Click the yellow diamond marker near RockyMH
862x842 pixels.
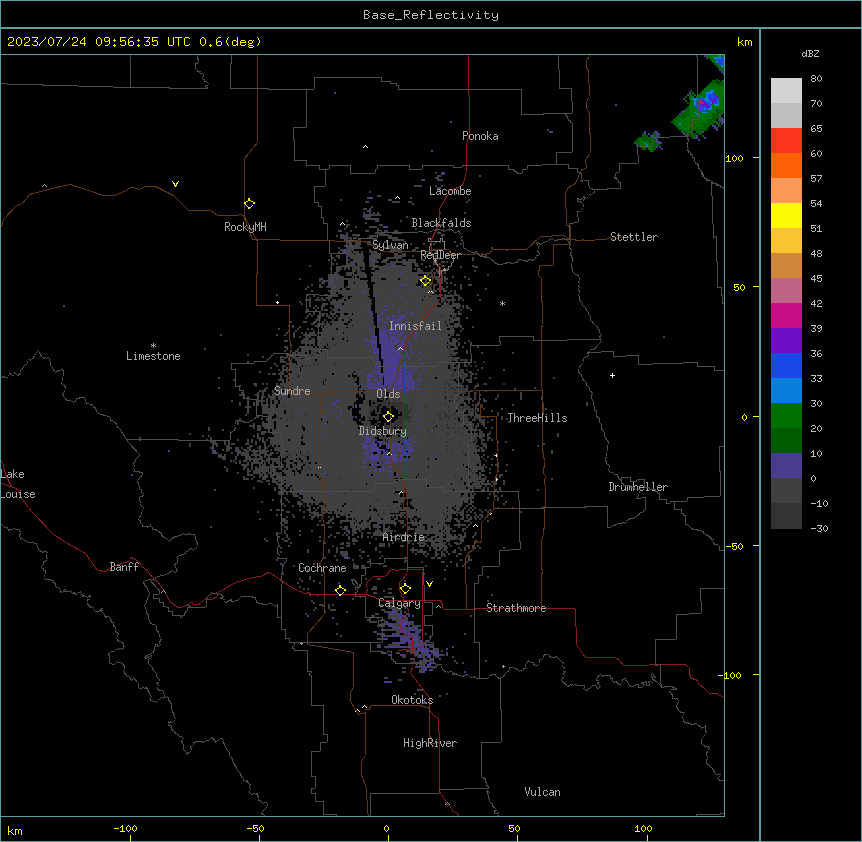[x=249, y=204]
